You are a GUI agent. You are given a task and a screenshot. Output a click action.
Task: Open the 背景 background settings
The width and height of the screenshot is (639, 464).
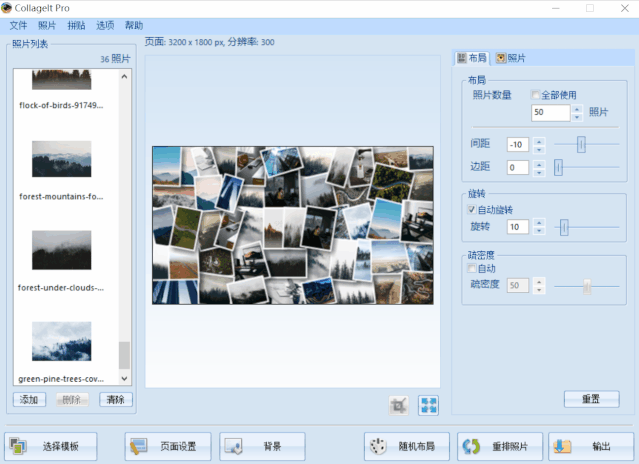[262, 446]
